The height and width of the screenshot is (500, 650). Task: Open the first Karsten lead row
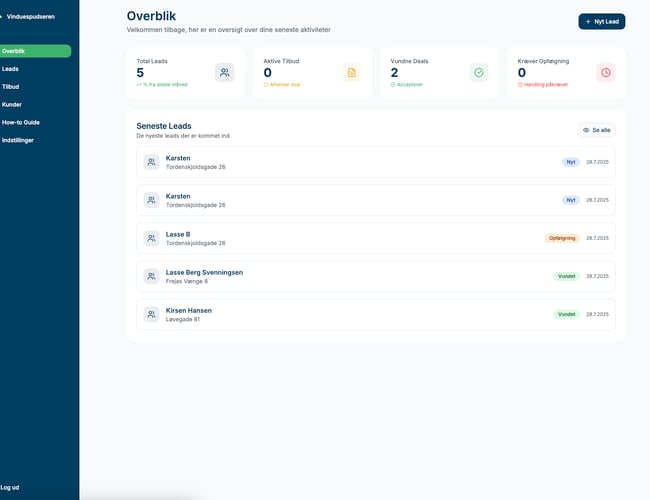pyautogui.click(x=375, y=162)
